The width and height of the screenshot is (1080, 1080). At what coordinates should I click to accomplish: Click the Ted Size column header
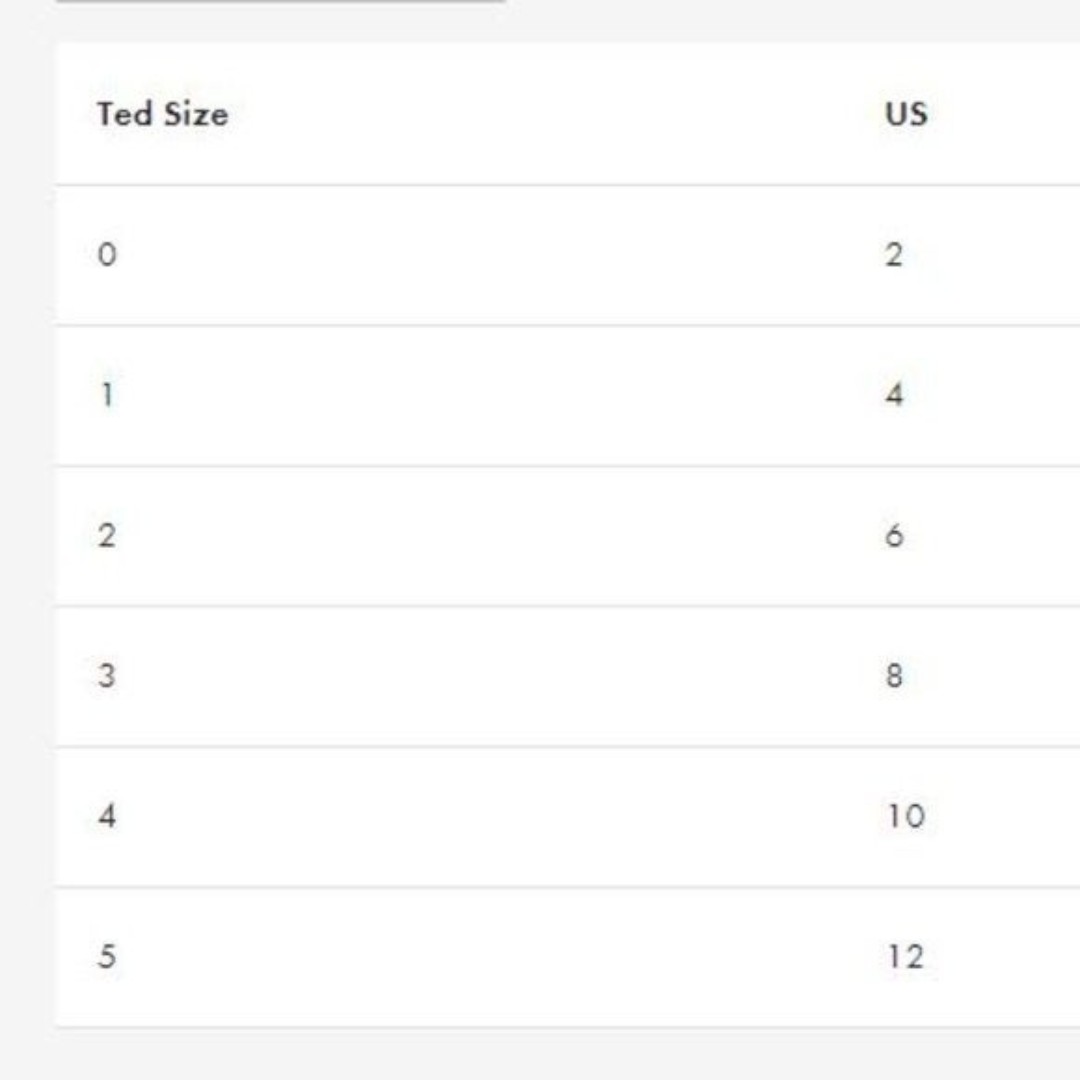(163, 114)
